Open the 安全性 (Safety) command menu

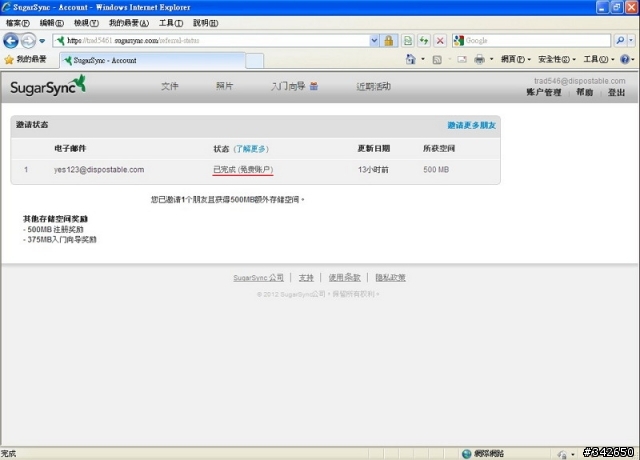pos(557,60)
